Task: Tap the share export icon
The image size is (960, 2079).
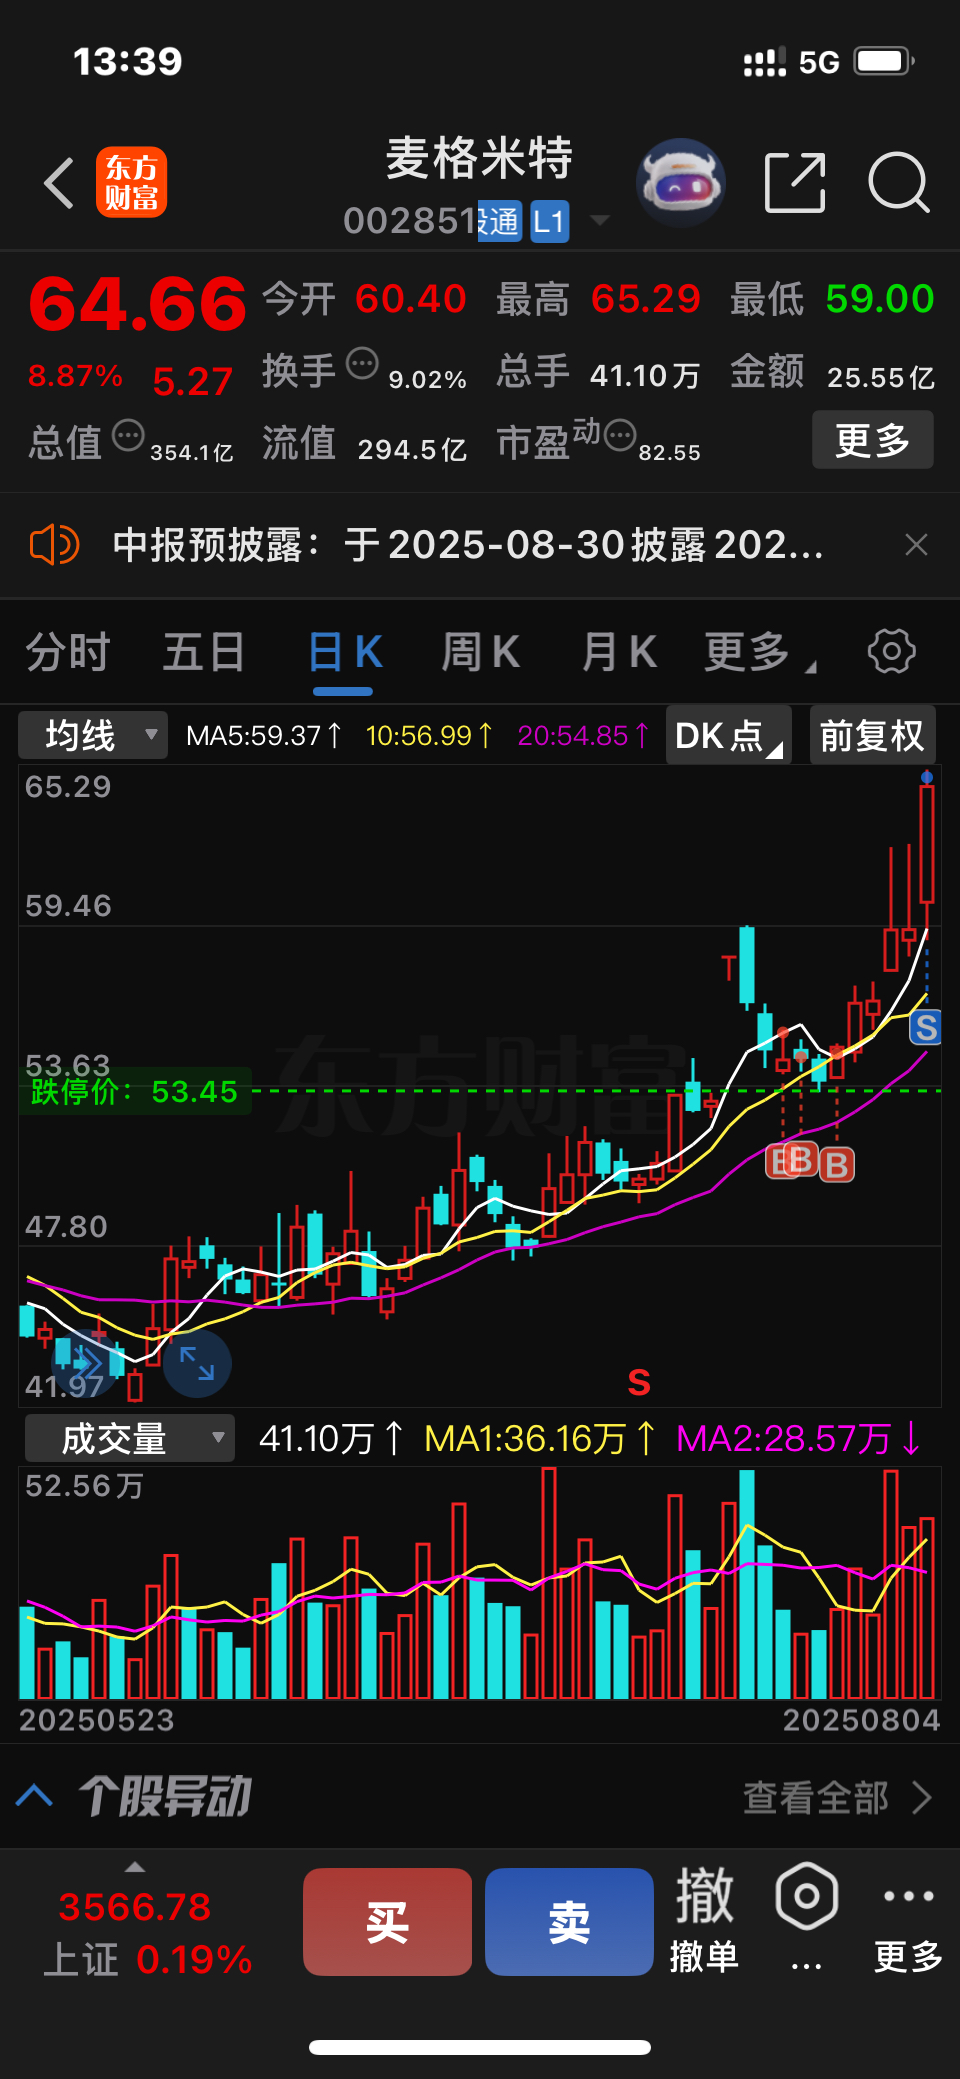Action: 795,183
